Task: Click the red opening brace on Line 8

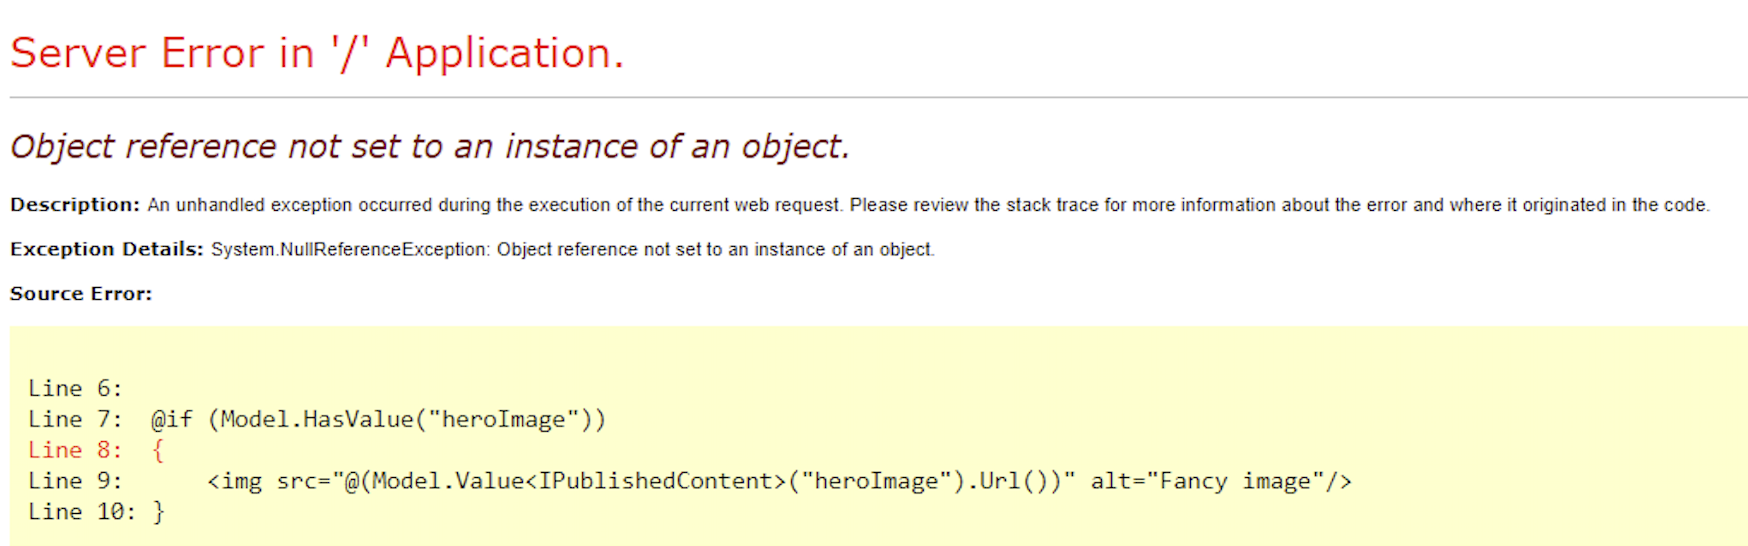Action: point(158,451)
